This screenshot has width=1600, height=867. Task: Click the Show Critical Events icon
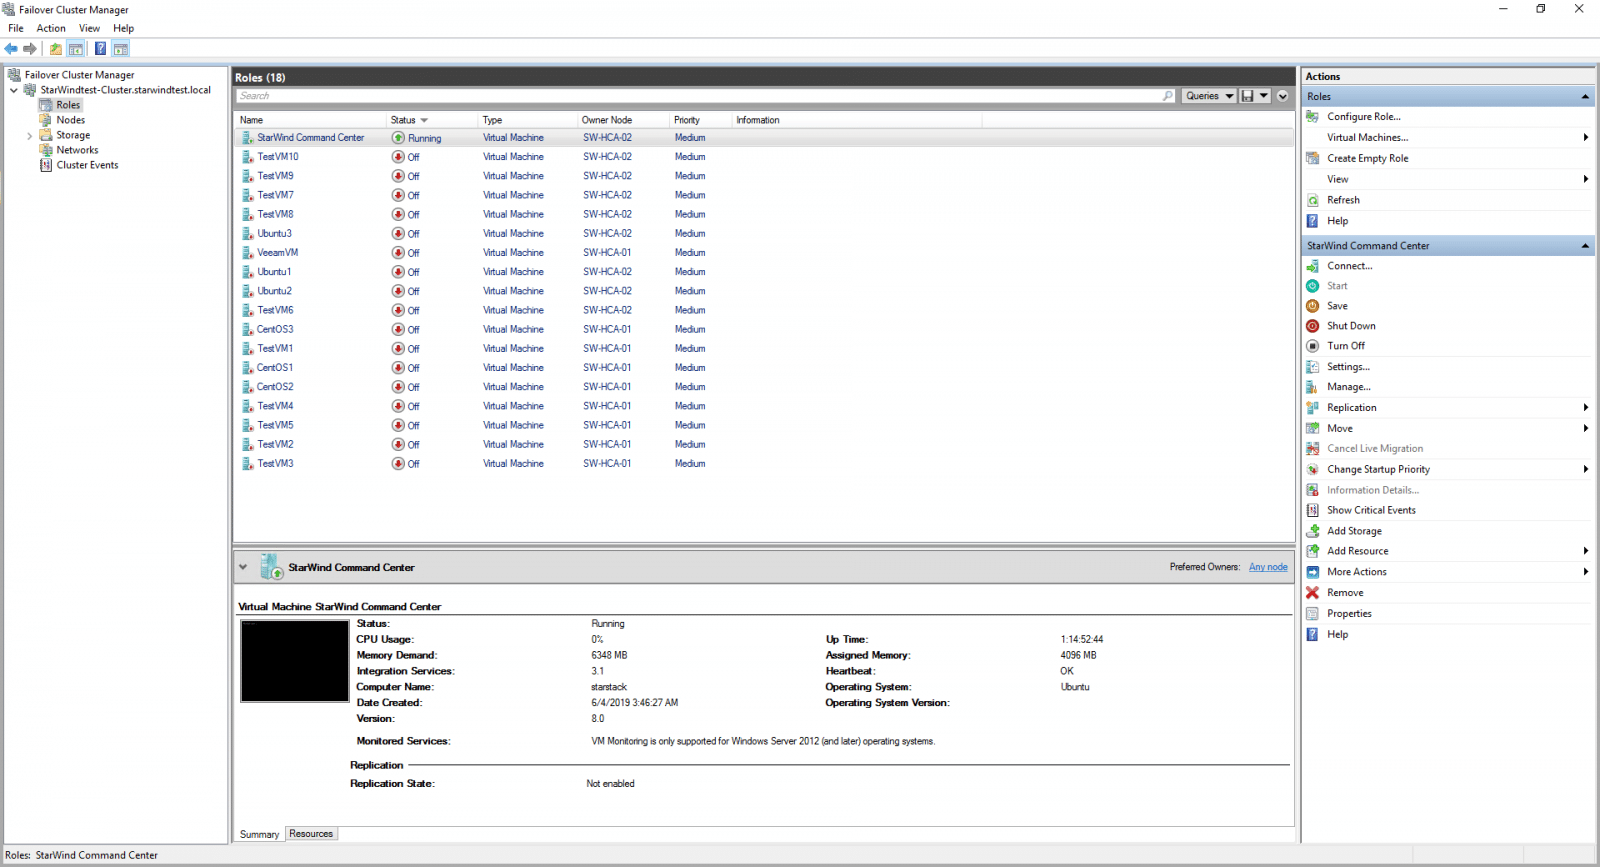(1313, 510)
